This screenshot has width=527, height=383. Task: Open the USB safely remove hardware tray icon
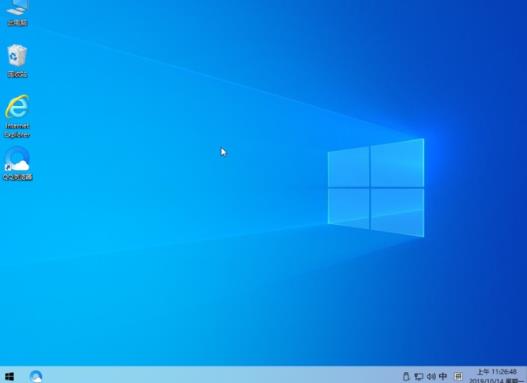[x=406, y=376]
